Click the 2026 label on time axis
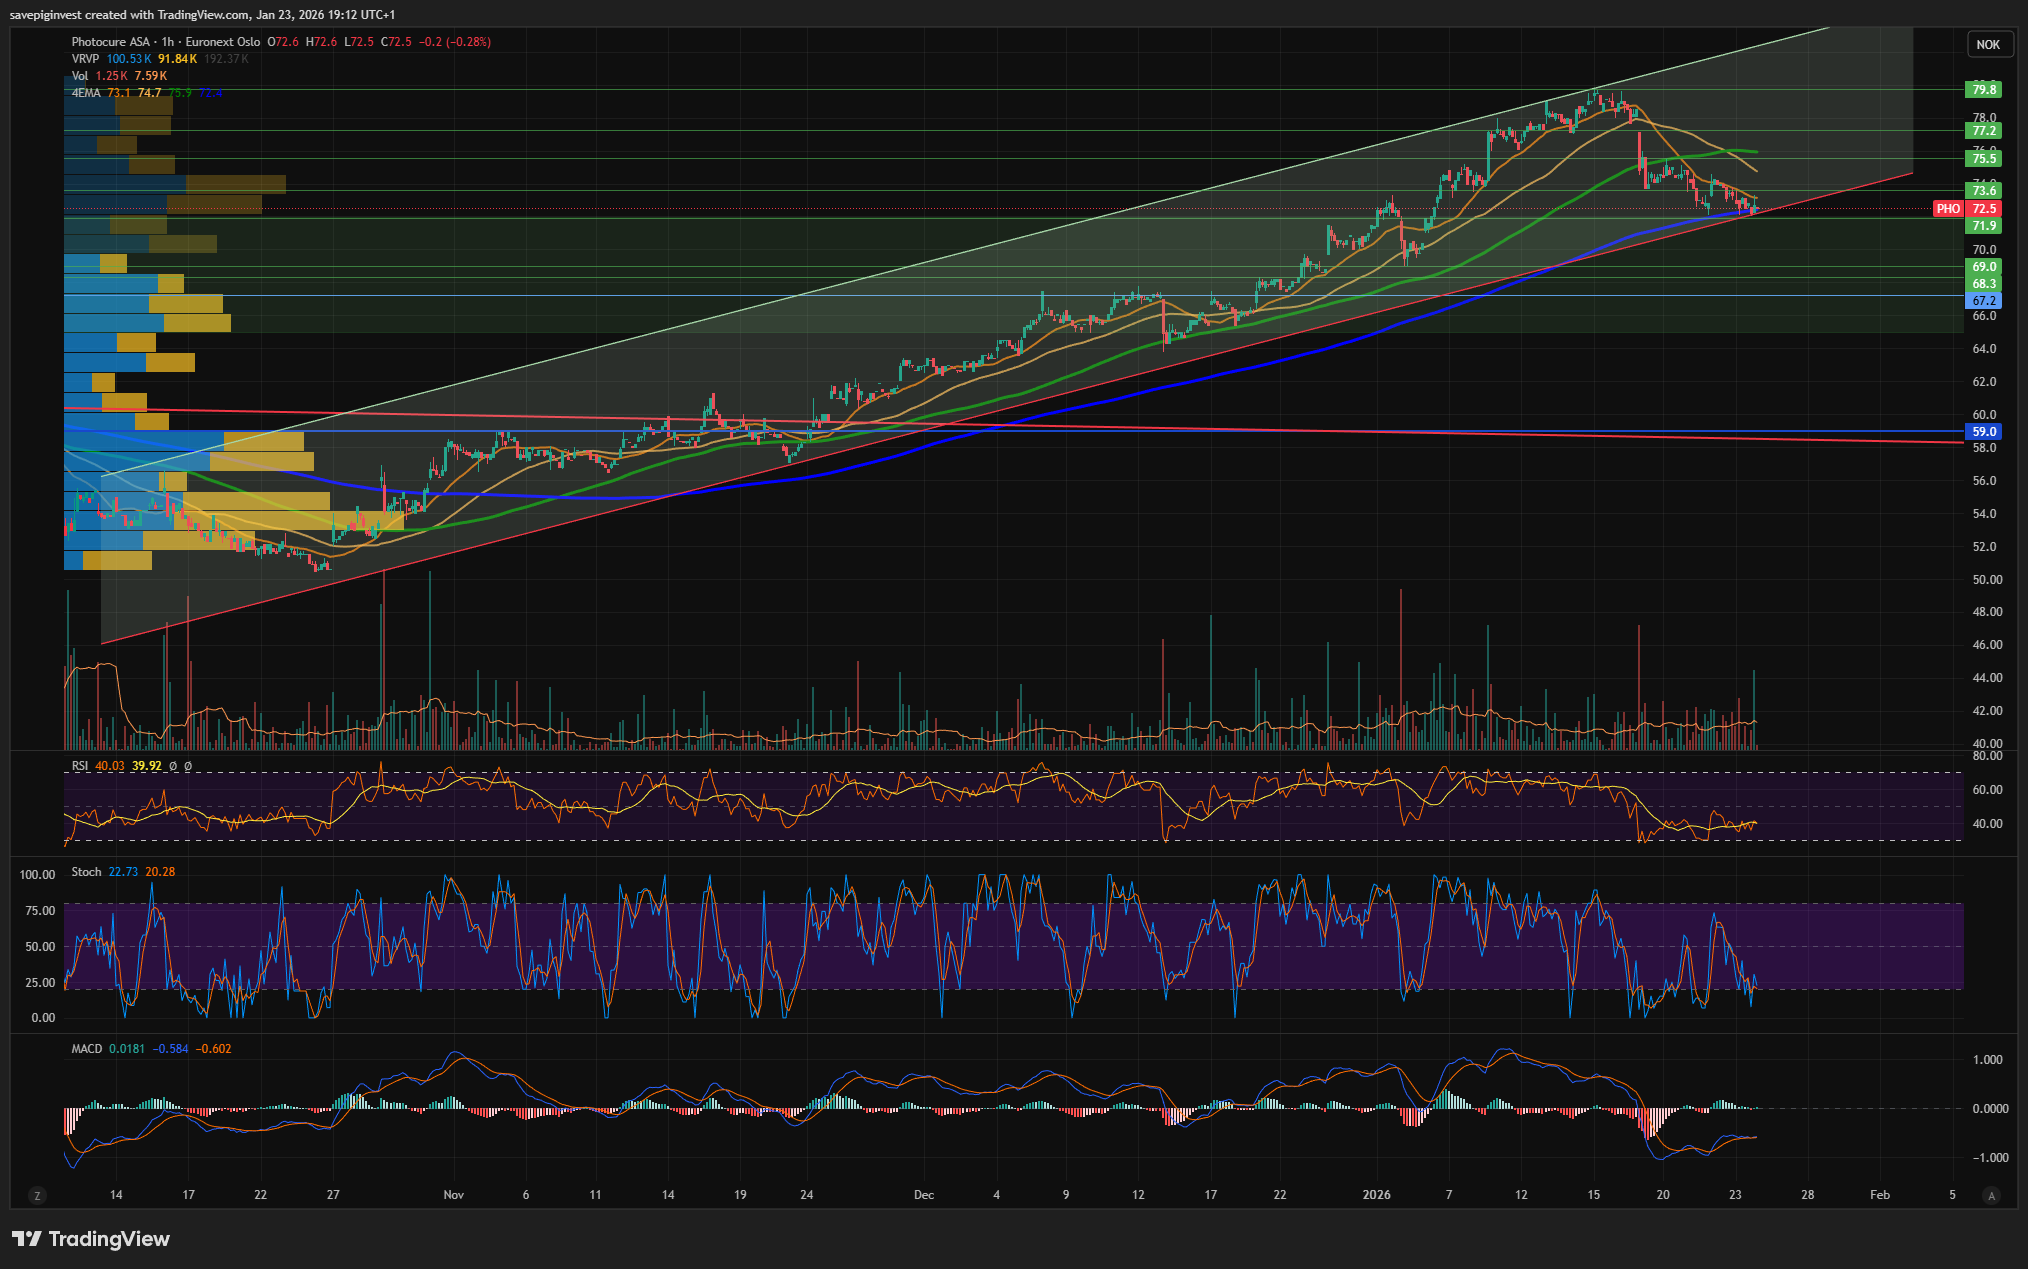Image resolution: width=2028 pixels, height=1269 pixels. (x=1376, y=1195)
